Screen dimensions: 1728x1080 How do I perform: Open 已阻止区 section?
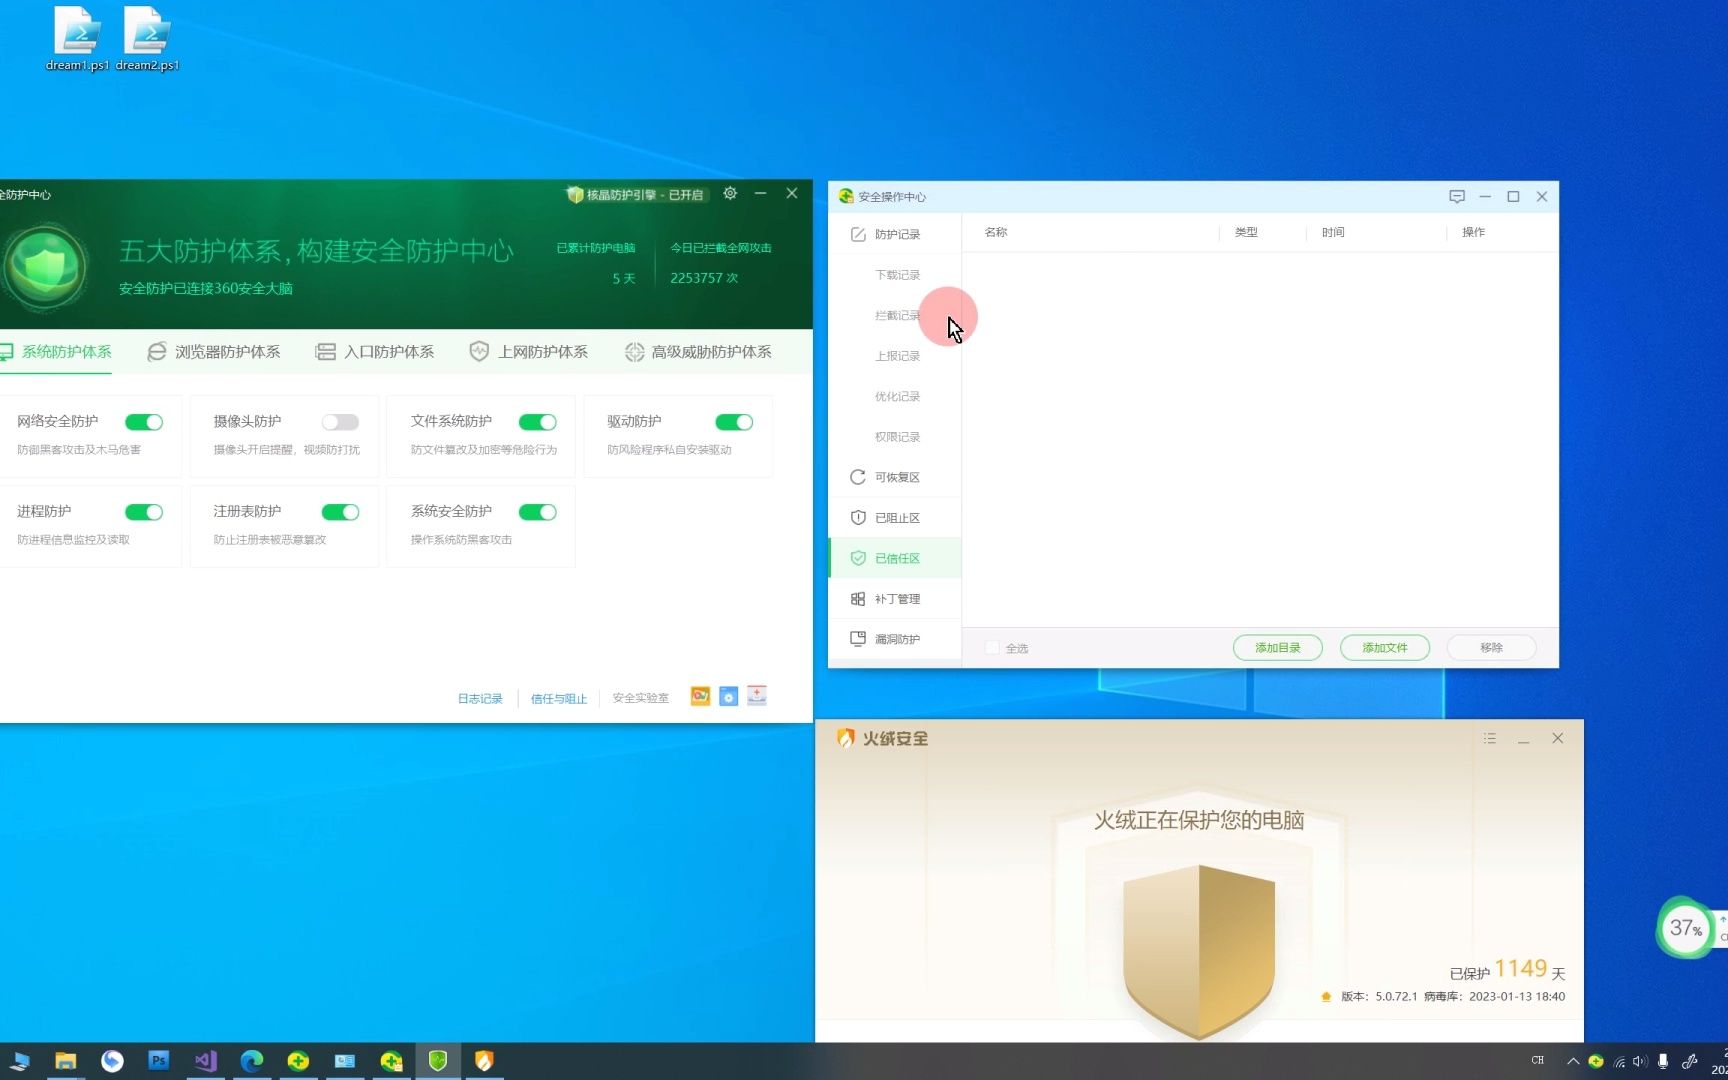(x=895, y=518)
